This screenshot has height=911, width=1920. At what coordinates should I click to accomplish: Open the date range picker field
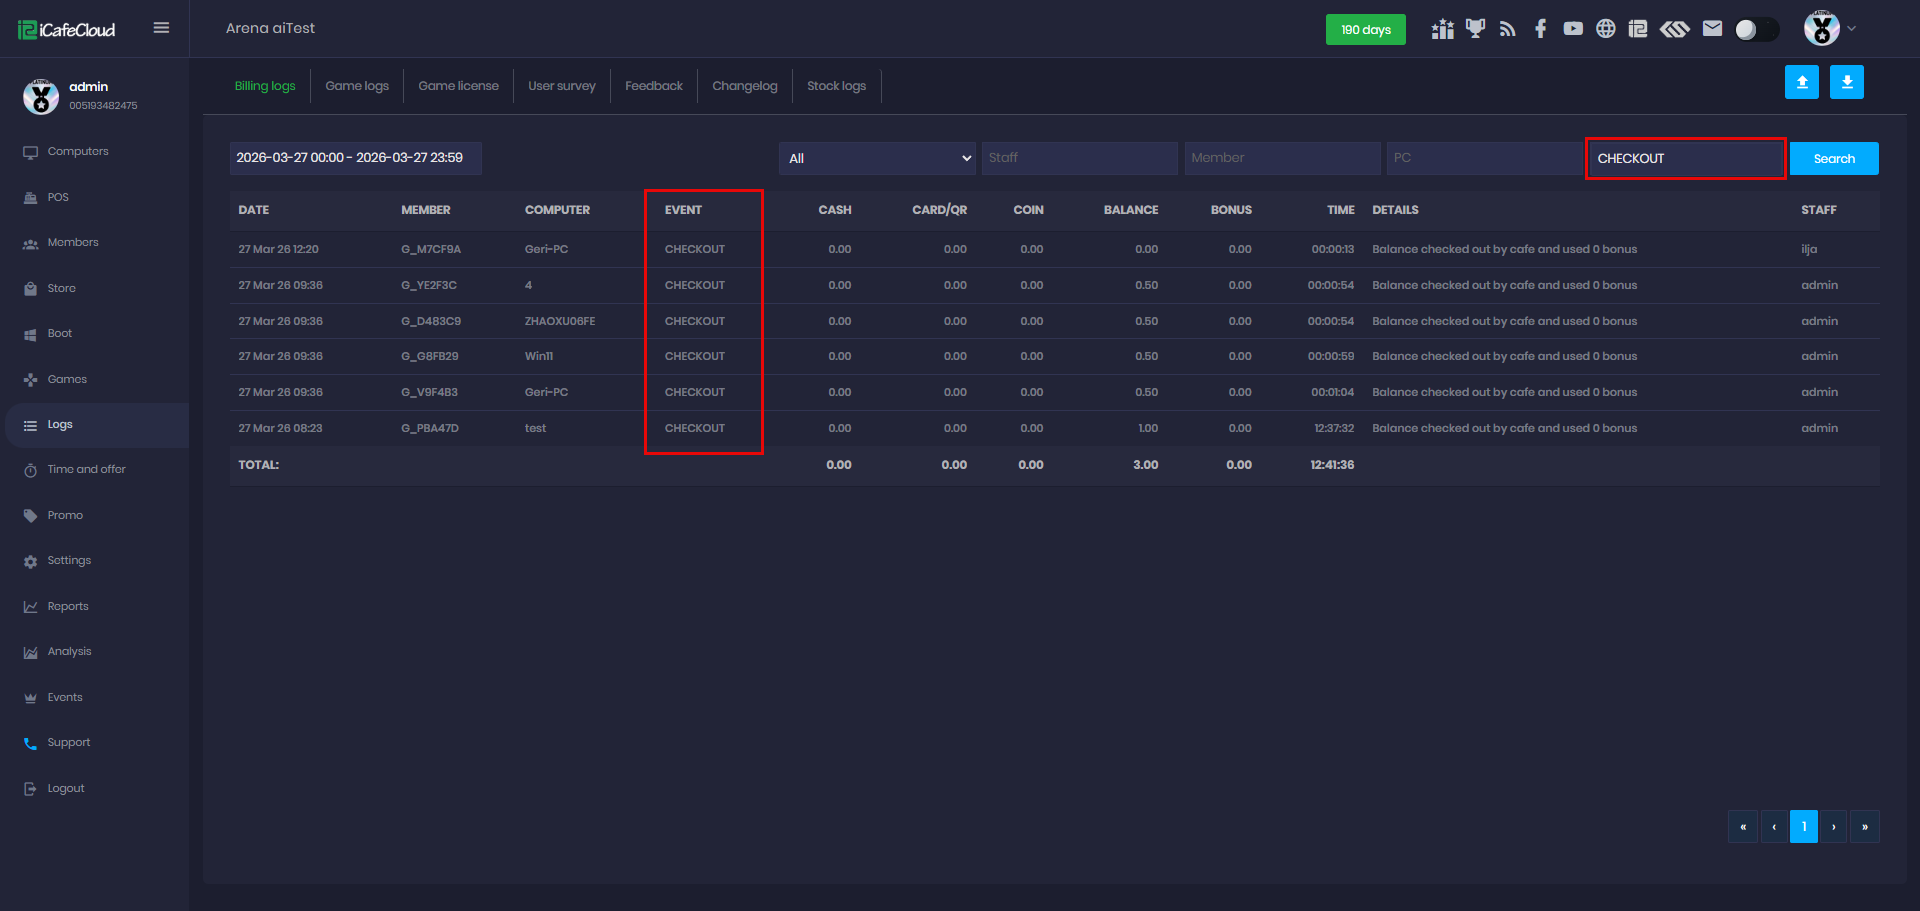(x=355, y=158)
